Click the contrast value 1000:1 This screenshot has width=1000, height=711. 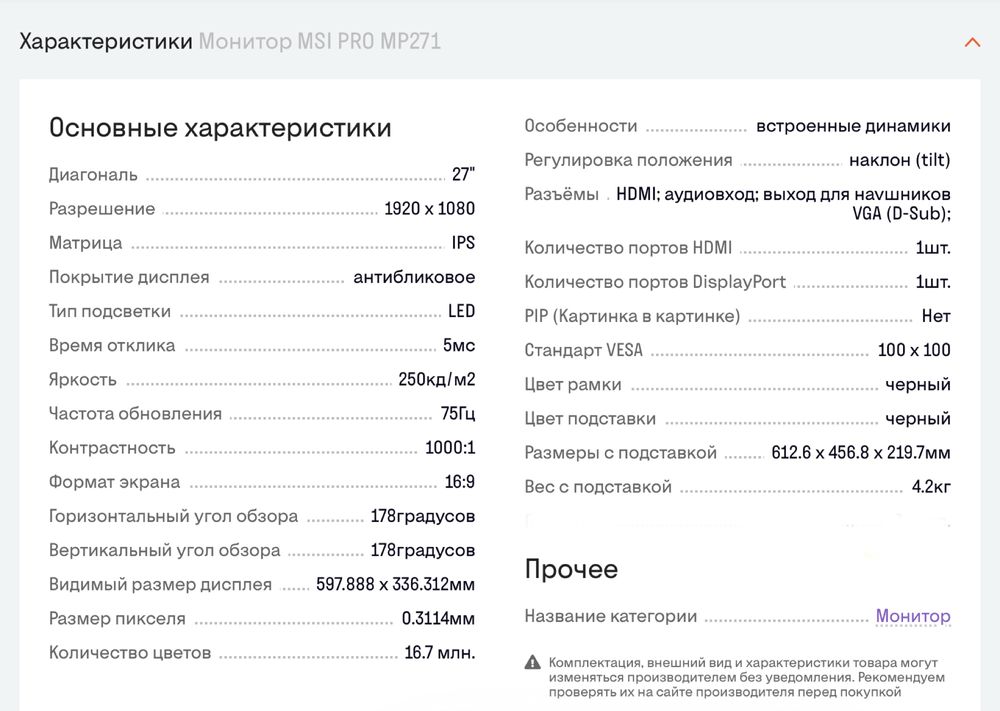pyautogui.click(x=450, y=448)
